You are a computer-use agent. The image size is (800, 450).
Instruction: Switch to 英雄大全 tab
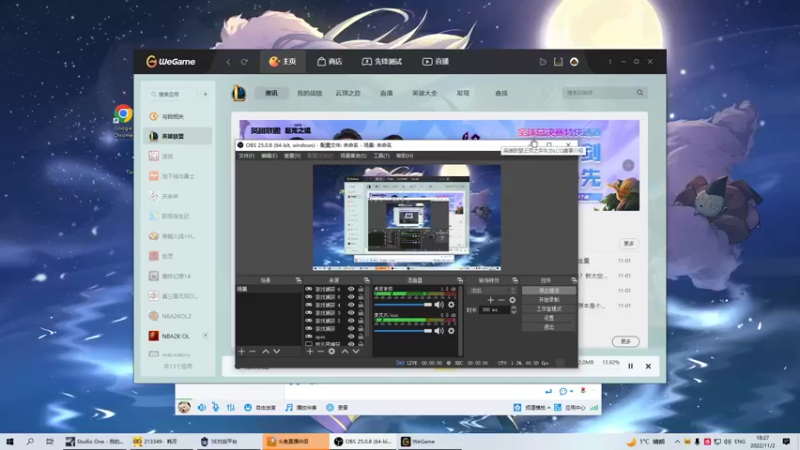[x=424, y=93]
